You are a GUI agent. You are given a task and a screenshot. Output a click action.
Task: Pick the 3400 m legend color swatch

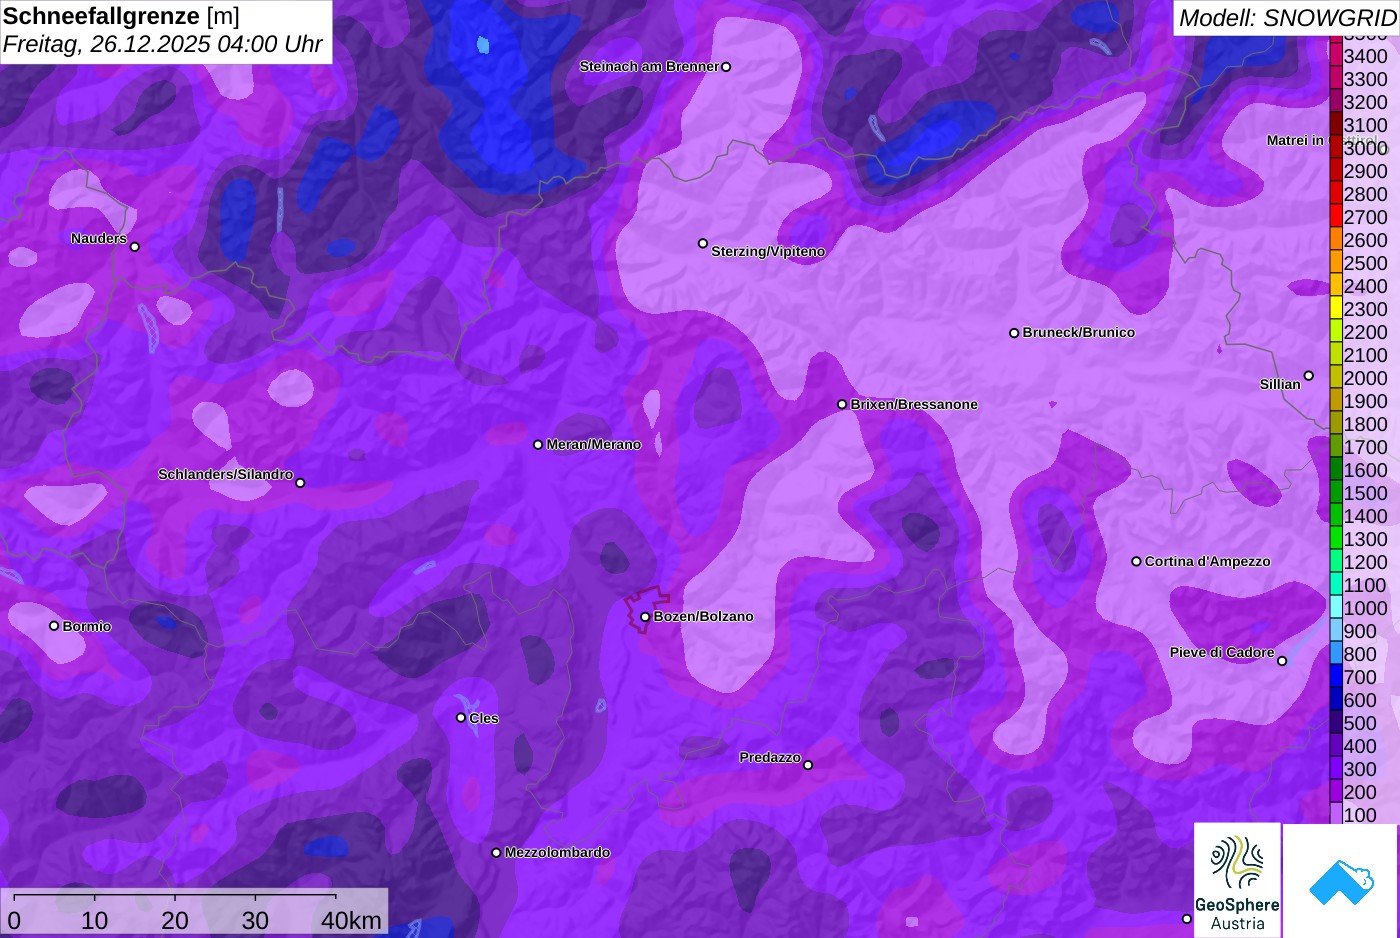point(1336,55)
